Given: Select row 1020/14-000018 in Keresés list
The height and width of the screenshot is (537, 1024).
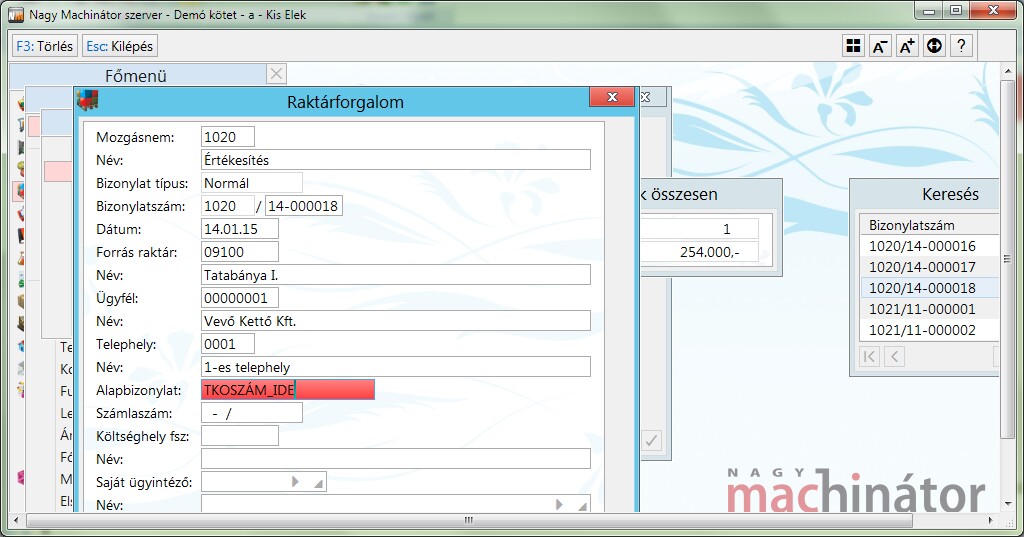Looking at the screenshot, I should [929, 288].
